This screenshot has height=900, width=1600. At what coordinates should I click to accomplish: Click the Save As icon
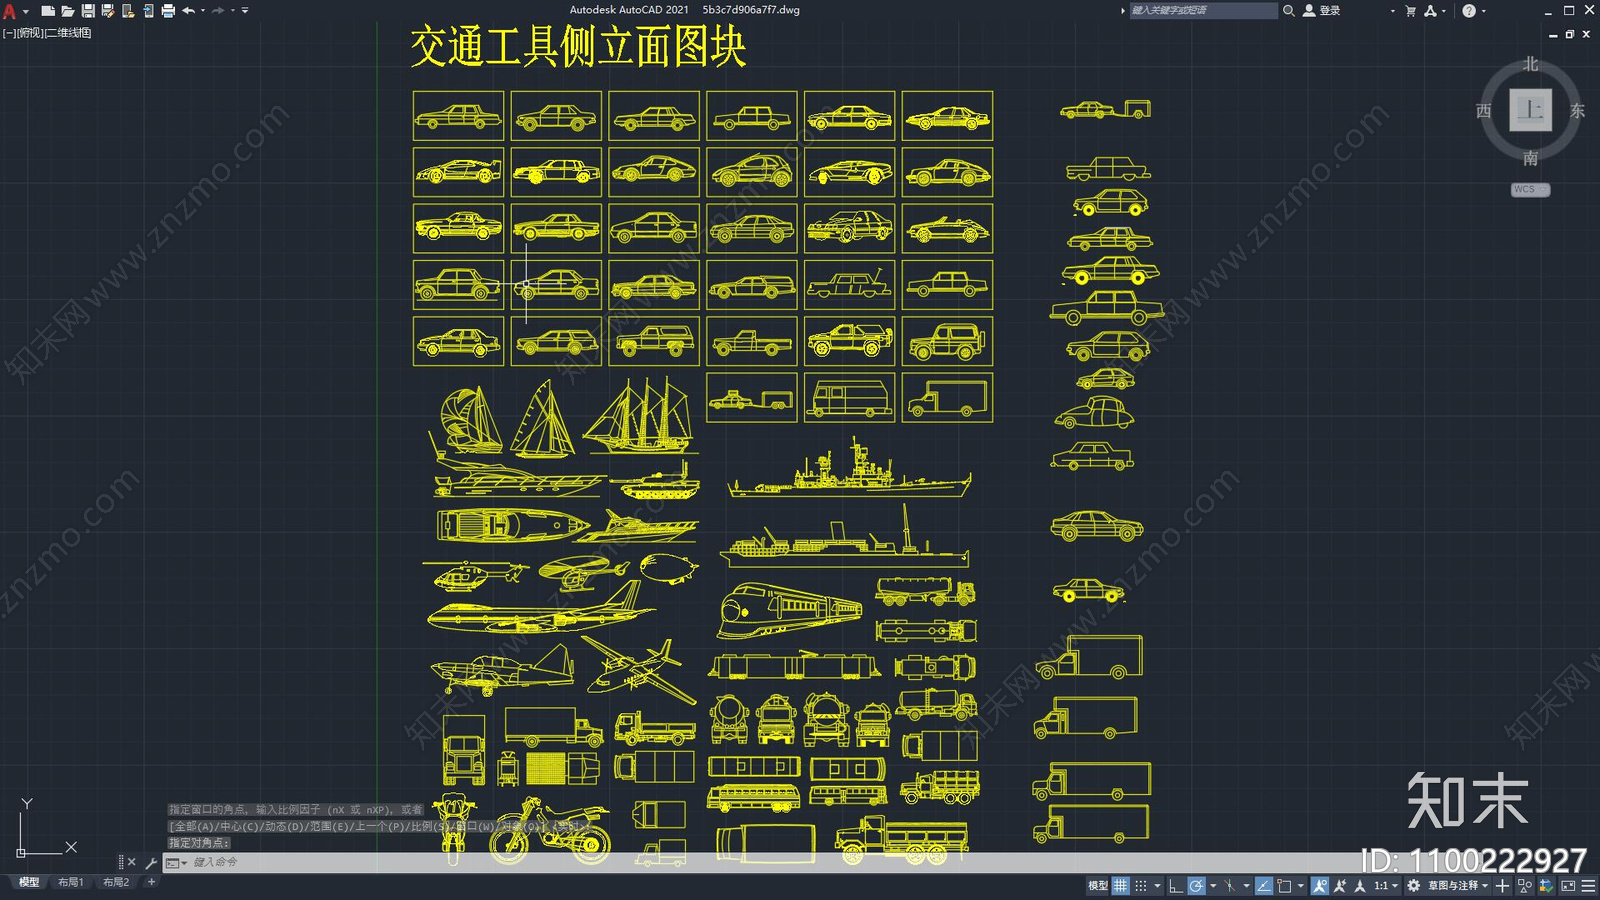(x=108, y=10)
